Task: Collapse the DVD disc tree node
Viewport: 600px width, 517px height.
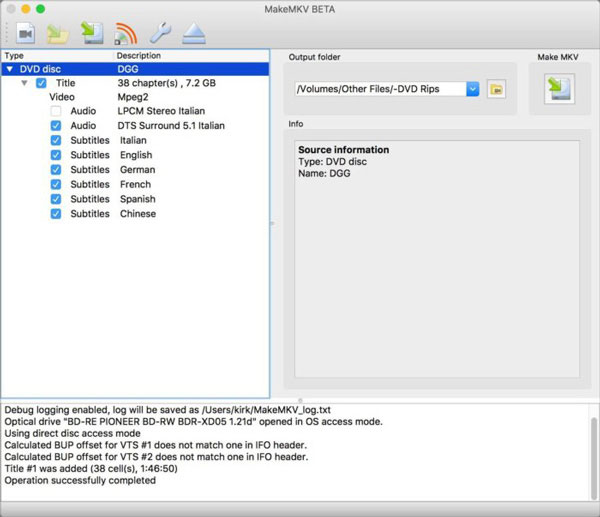Action: 10,69
